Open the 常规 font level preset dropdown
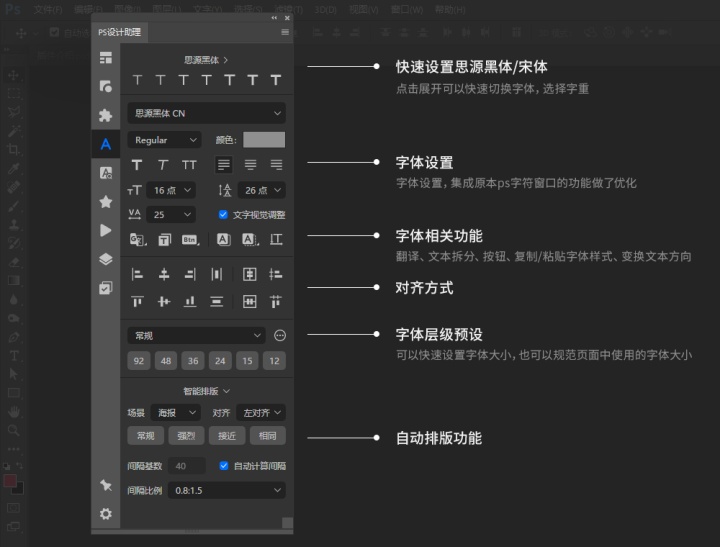The width and height of the screenshot is (720, 547). point(196,335)
